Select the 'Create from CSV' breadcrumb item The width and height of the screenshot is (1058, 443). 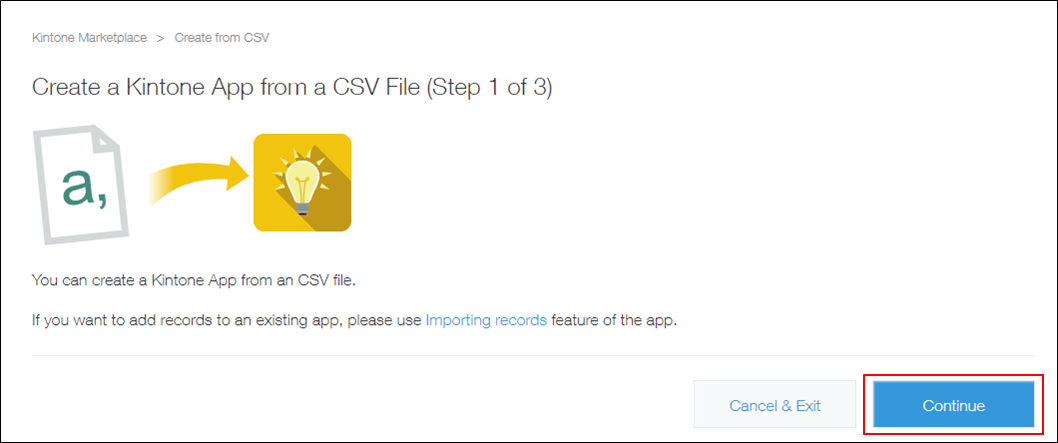click(221, 38)
